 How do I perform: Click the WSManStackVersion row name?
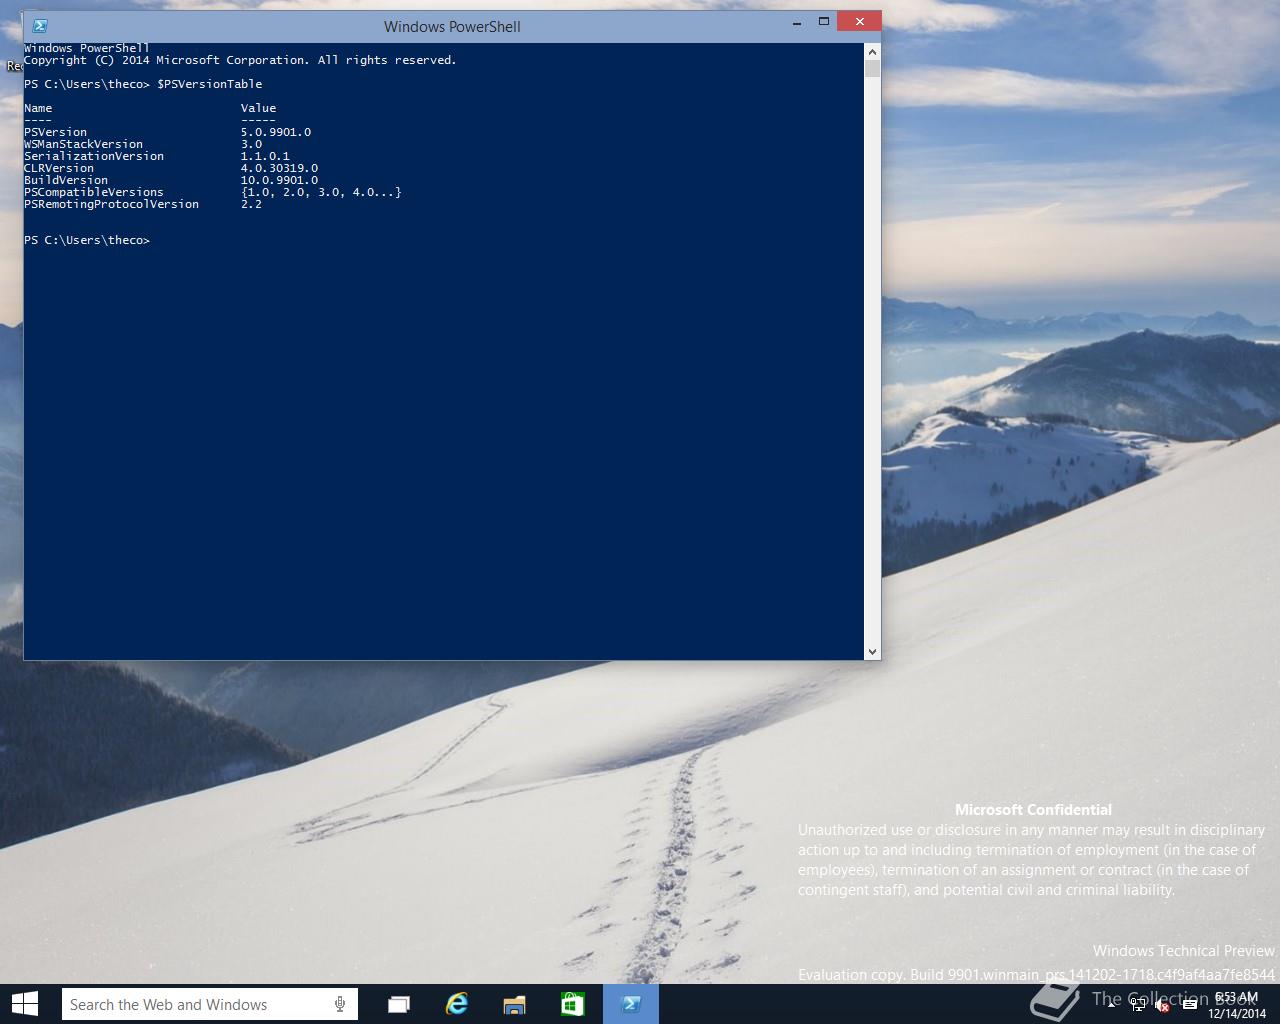pyautogui.click(x=84, y=144)
